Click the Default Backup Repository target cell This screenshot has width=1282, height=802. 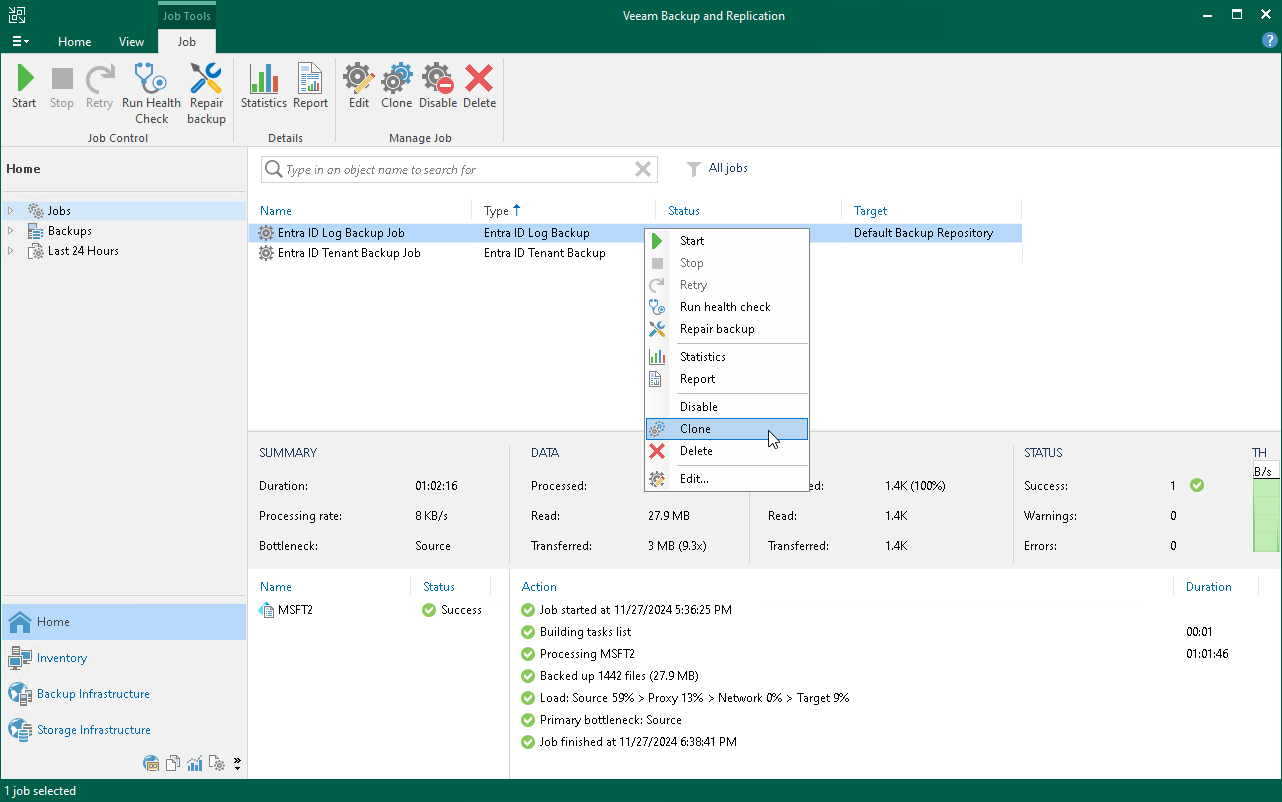(924, 233)
